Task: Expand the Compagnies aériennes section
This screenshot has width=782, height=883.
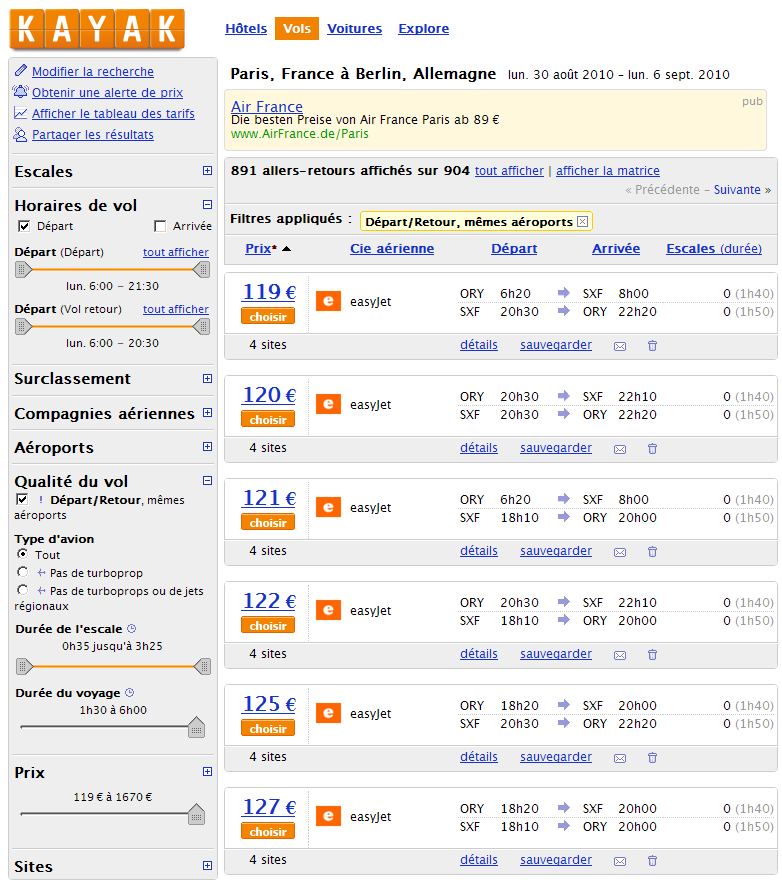Action: [x=207, y=413]
